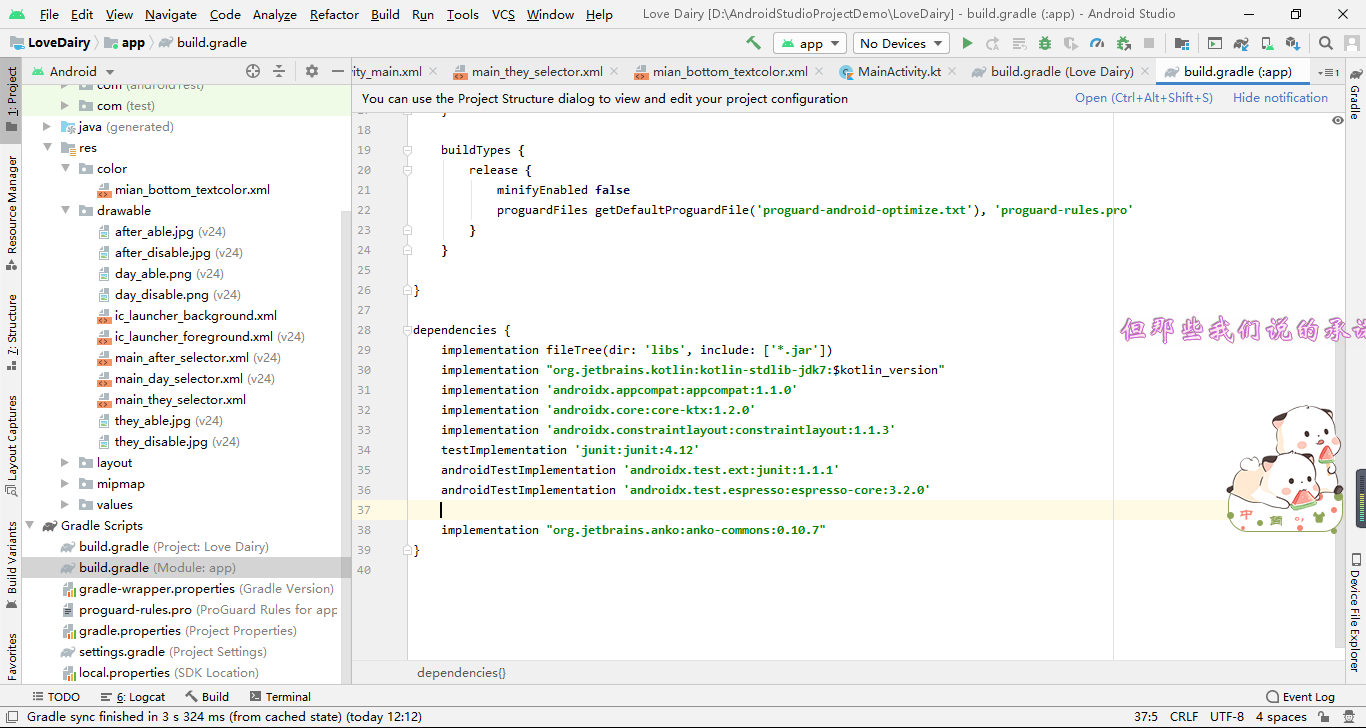1366x728 pixels.
Task: Open the SDK Manager icon
Action: (x=1293, y=43)
